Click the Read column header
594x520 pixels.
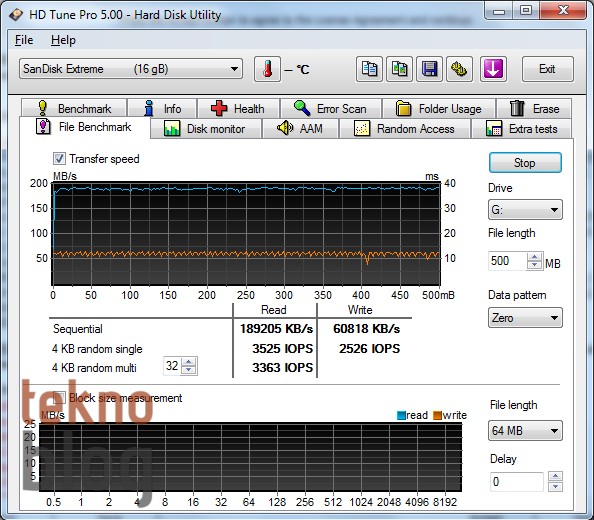(x=274, y=310)
